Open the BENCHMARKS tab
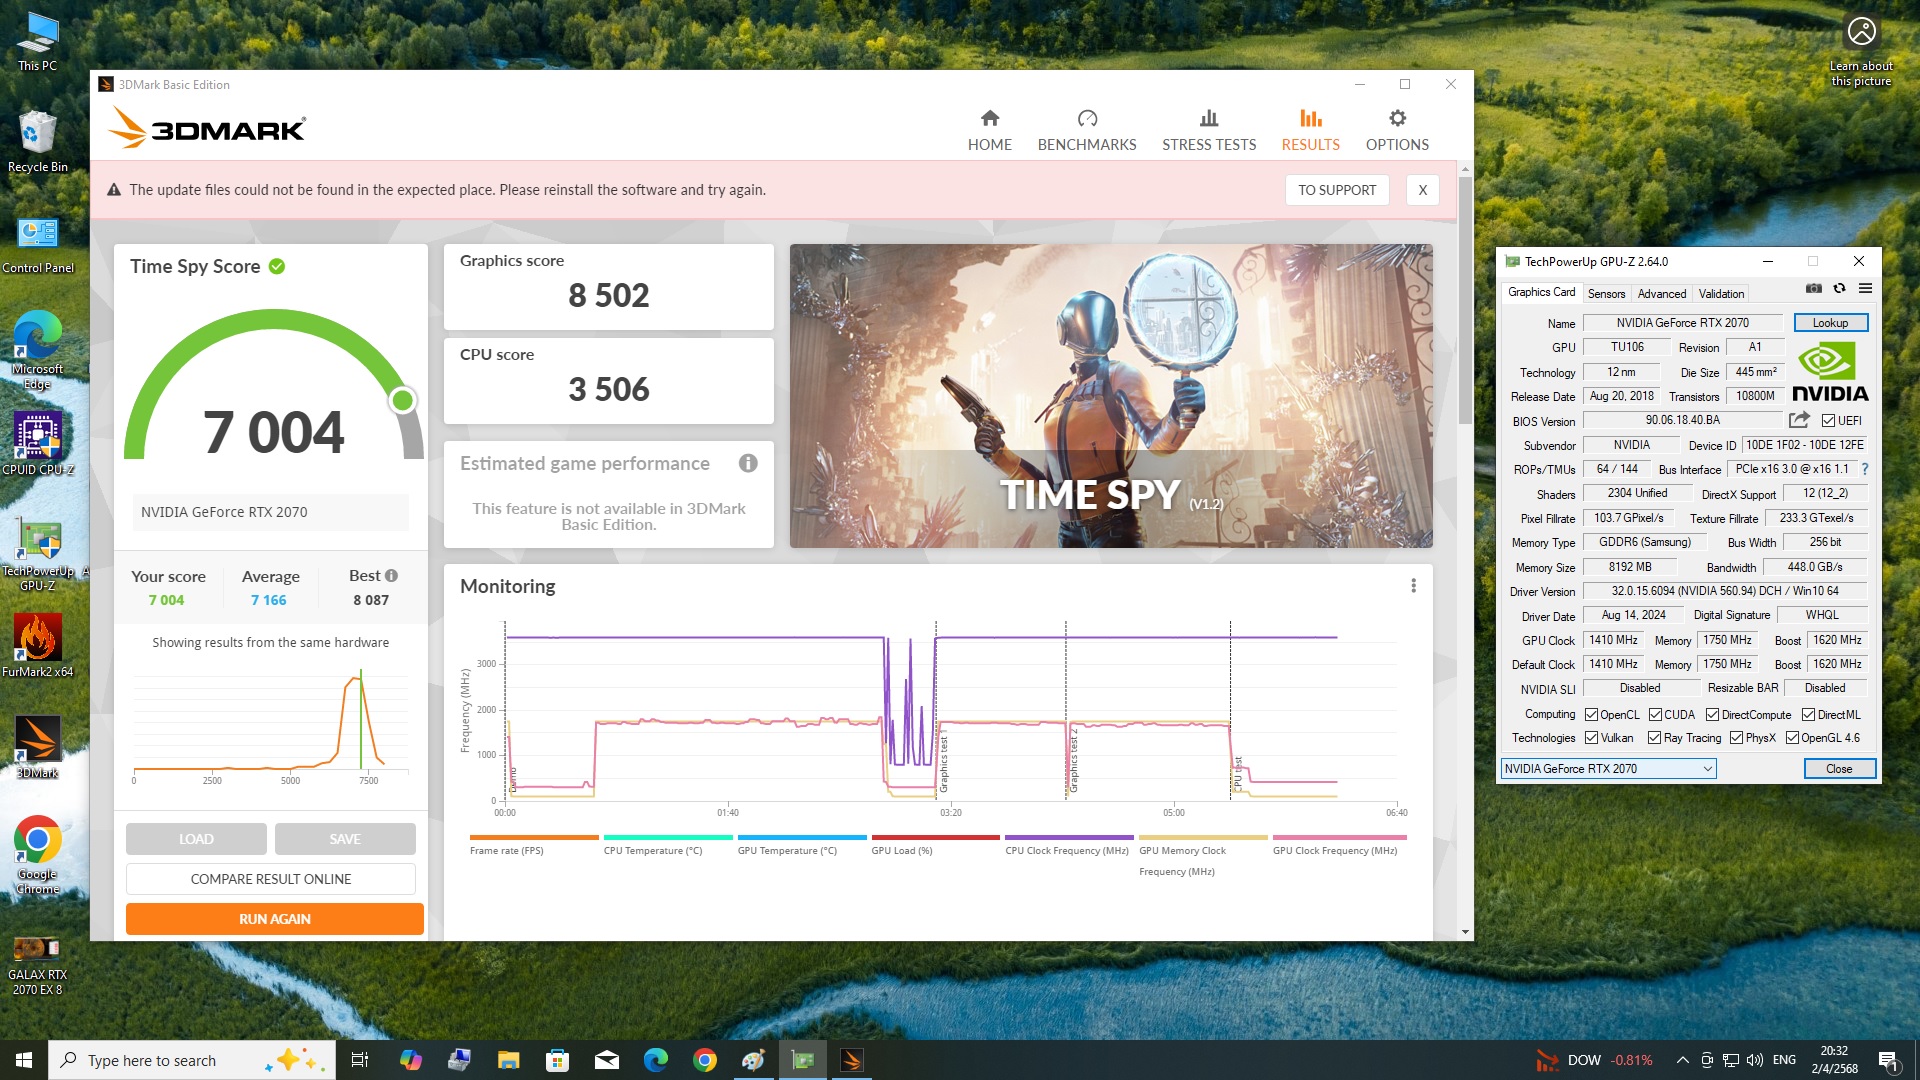Screen dimensions: 1920x1080 1087,130
